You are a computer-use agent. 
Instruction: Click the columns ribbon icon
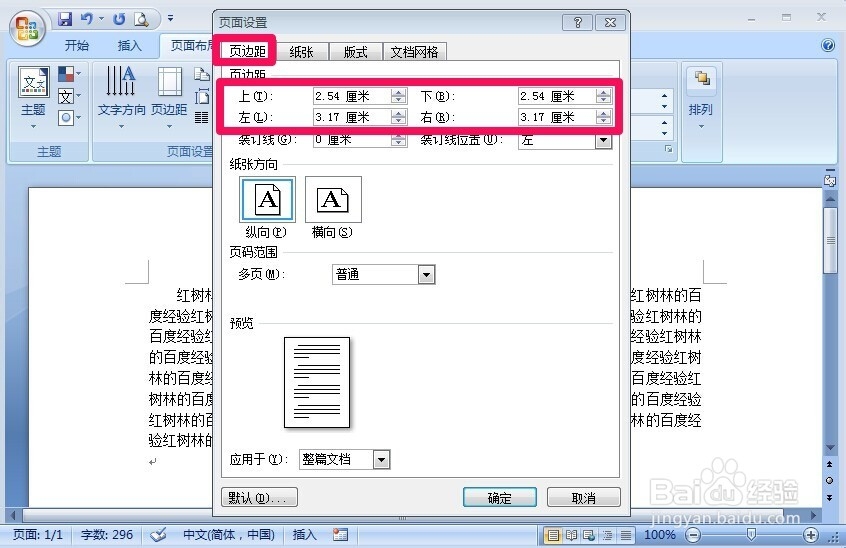click(x=202, y=117)
